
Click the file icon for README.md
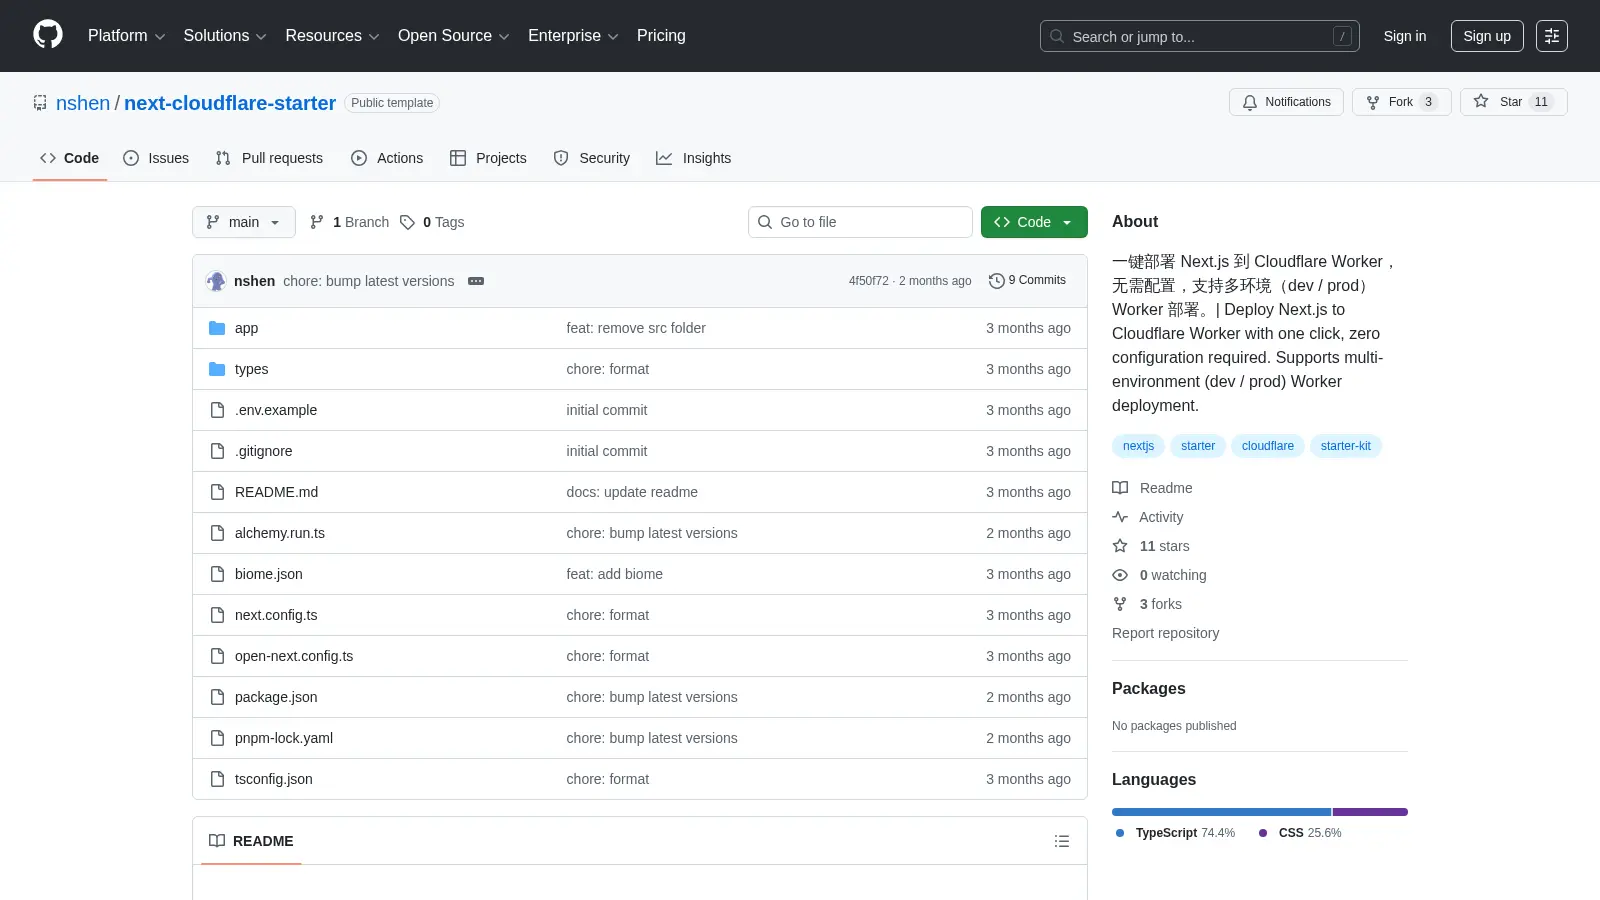(217, 492)
